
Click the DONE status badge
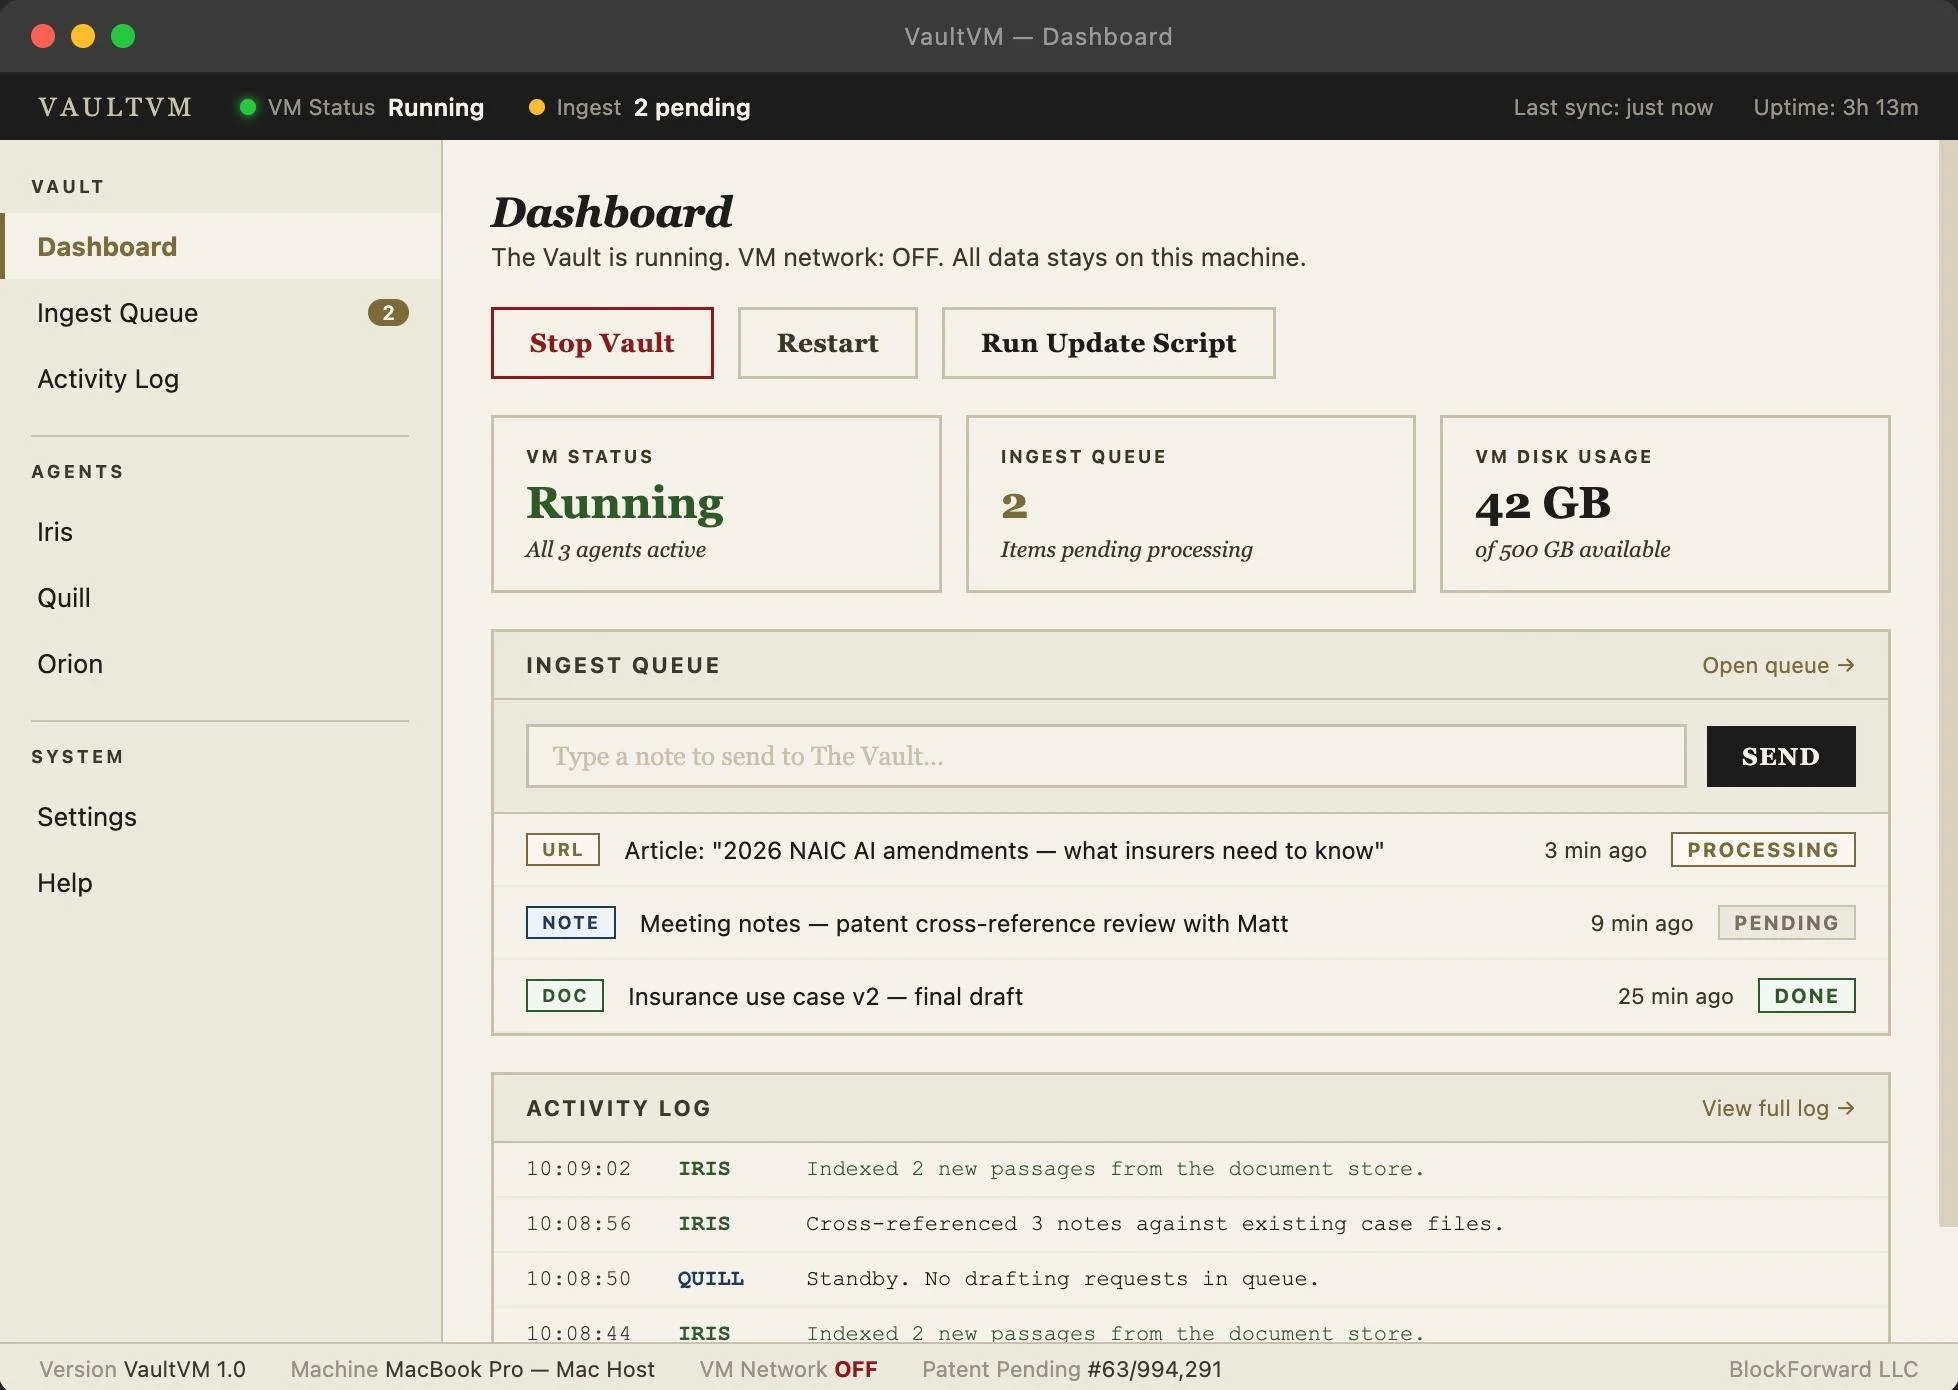tap(1806, 996)
